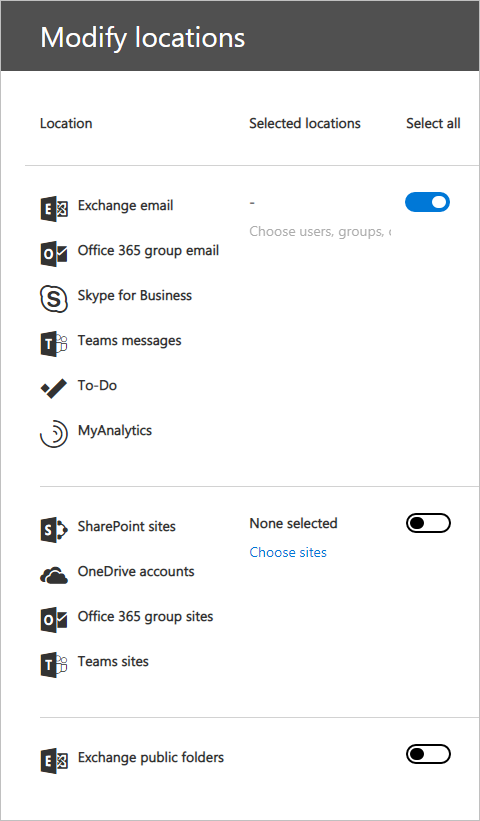This screenshot has height=821, width=480.
Task: Click the Office 365 group sites icon
Action: pyautogui.click(x=54, y=620)
